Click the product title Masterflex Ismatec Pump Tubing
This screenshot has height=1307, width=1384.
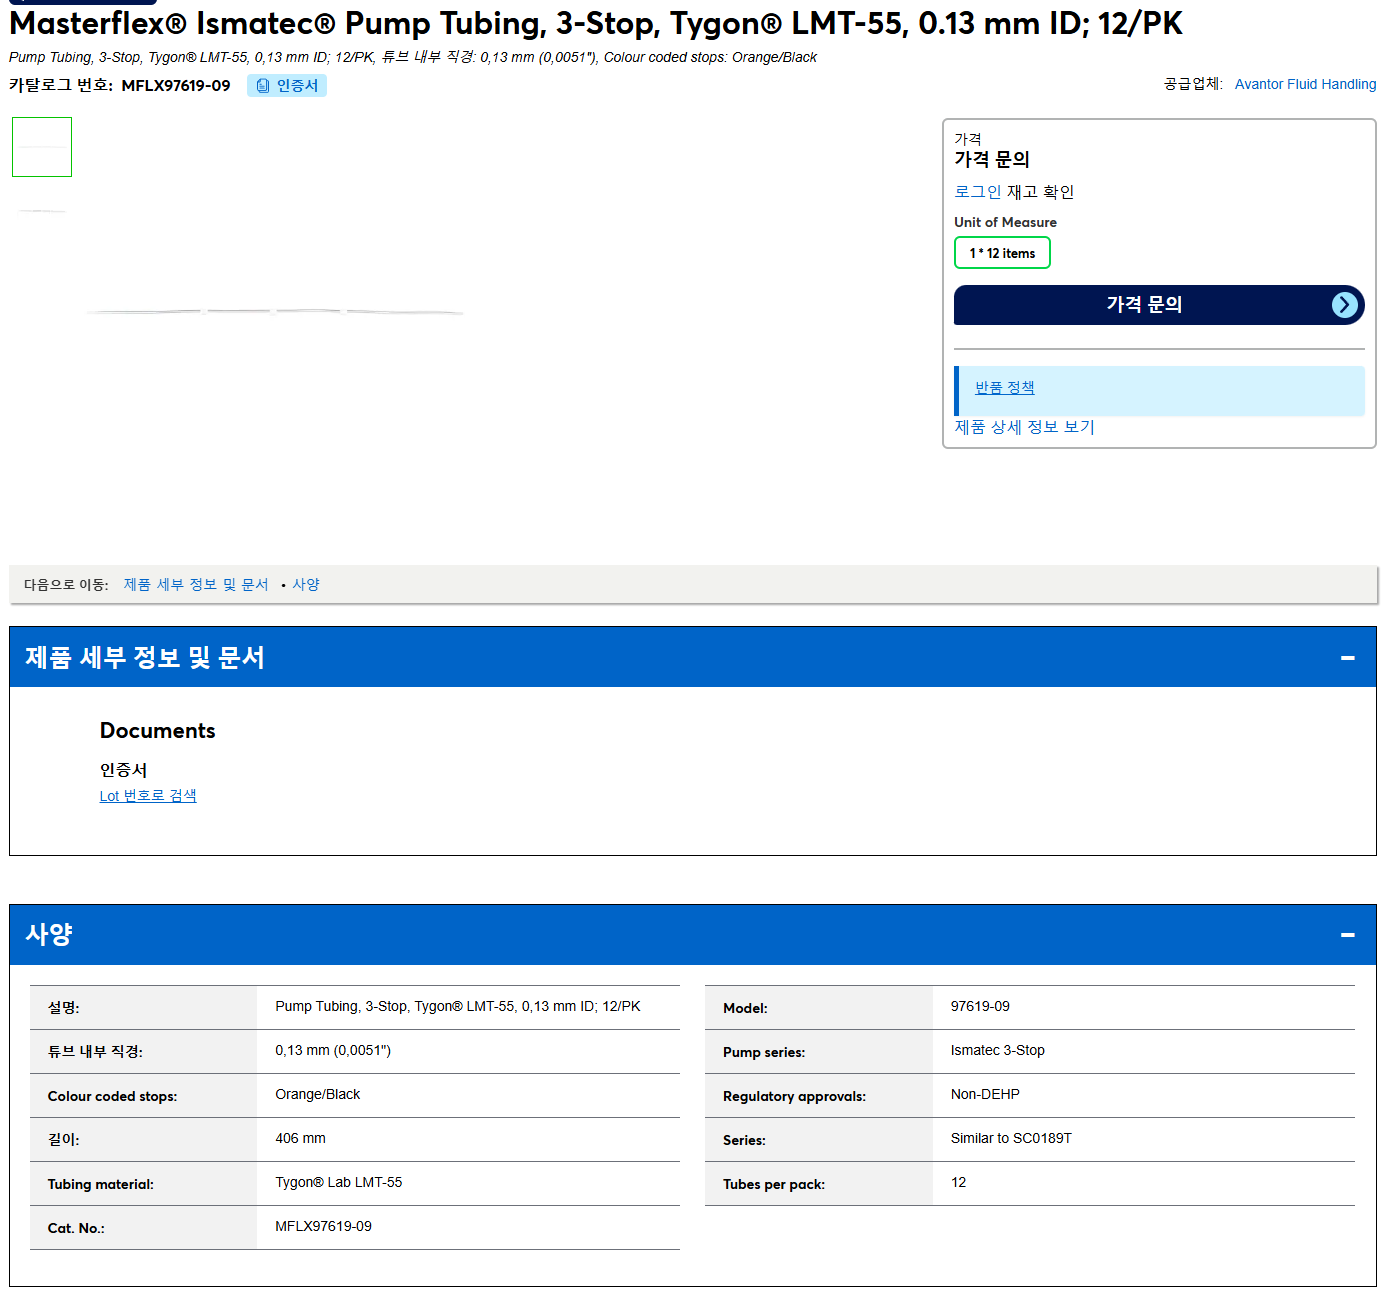pyautogui.click(x=596, y=23)
